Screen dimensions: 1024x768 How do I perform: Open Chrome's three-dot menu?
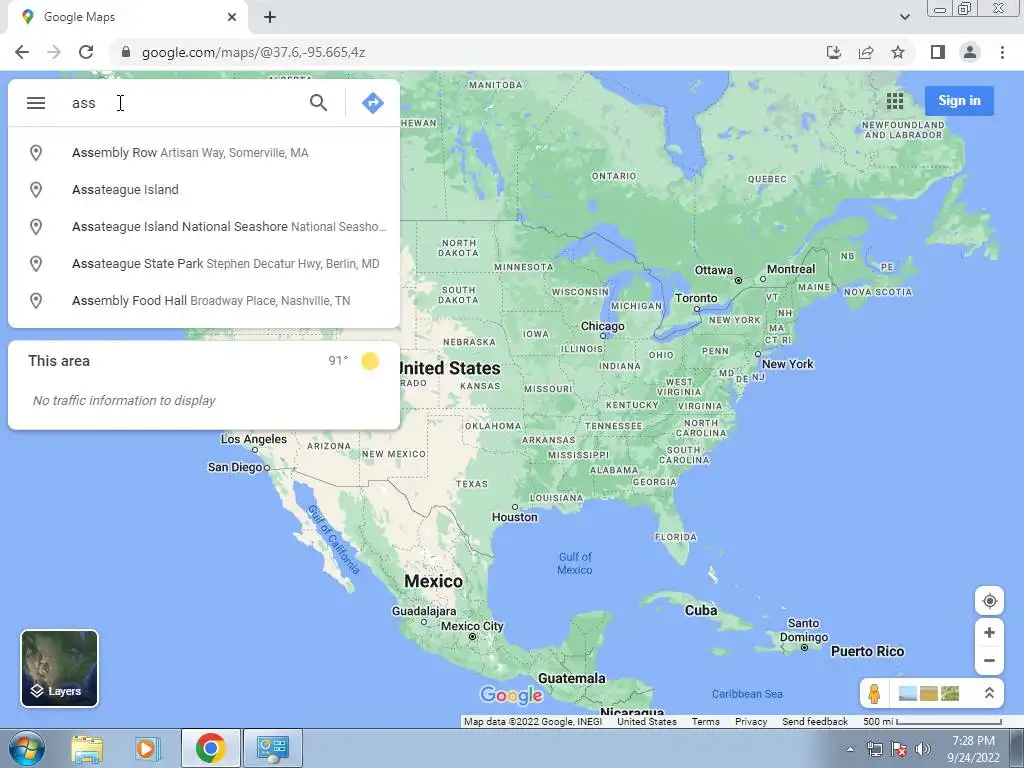[1002, 52]
